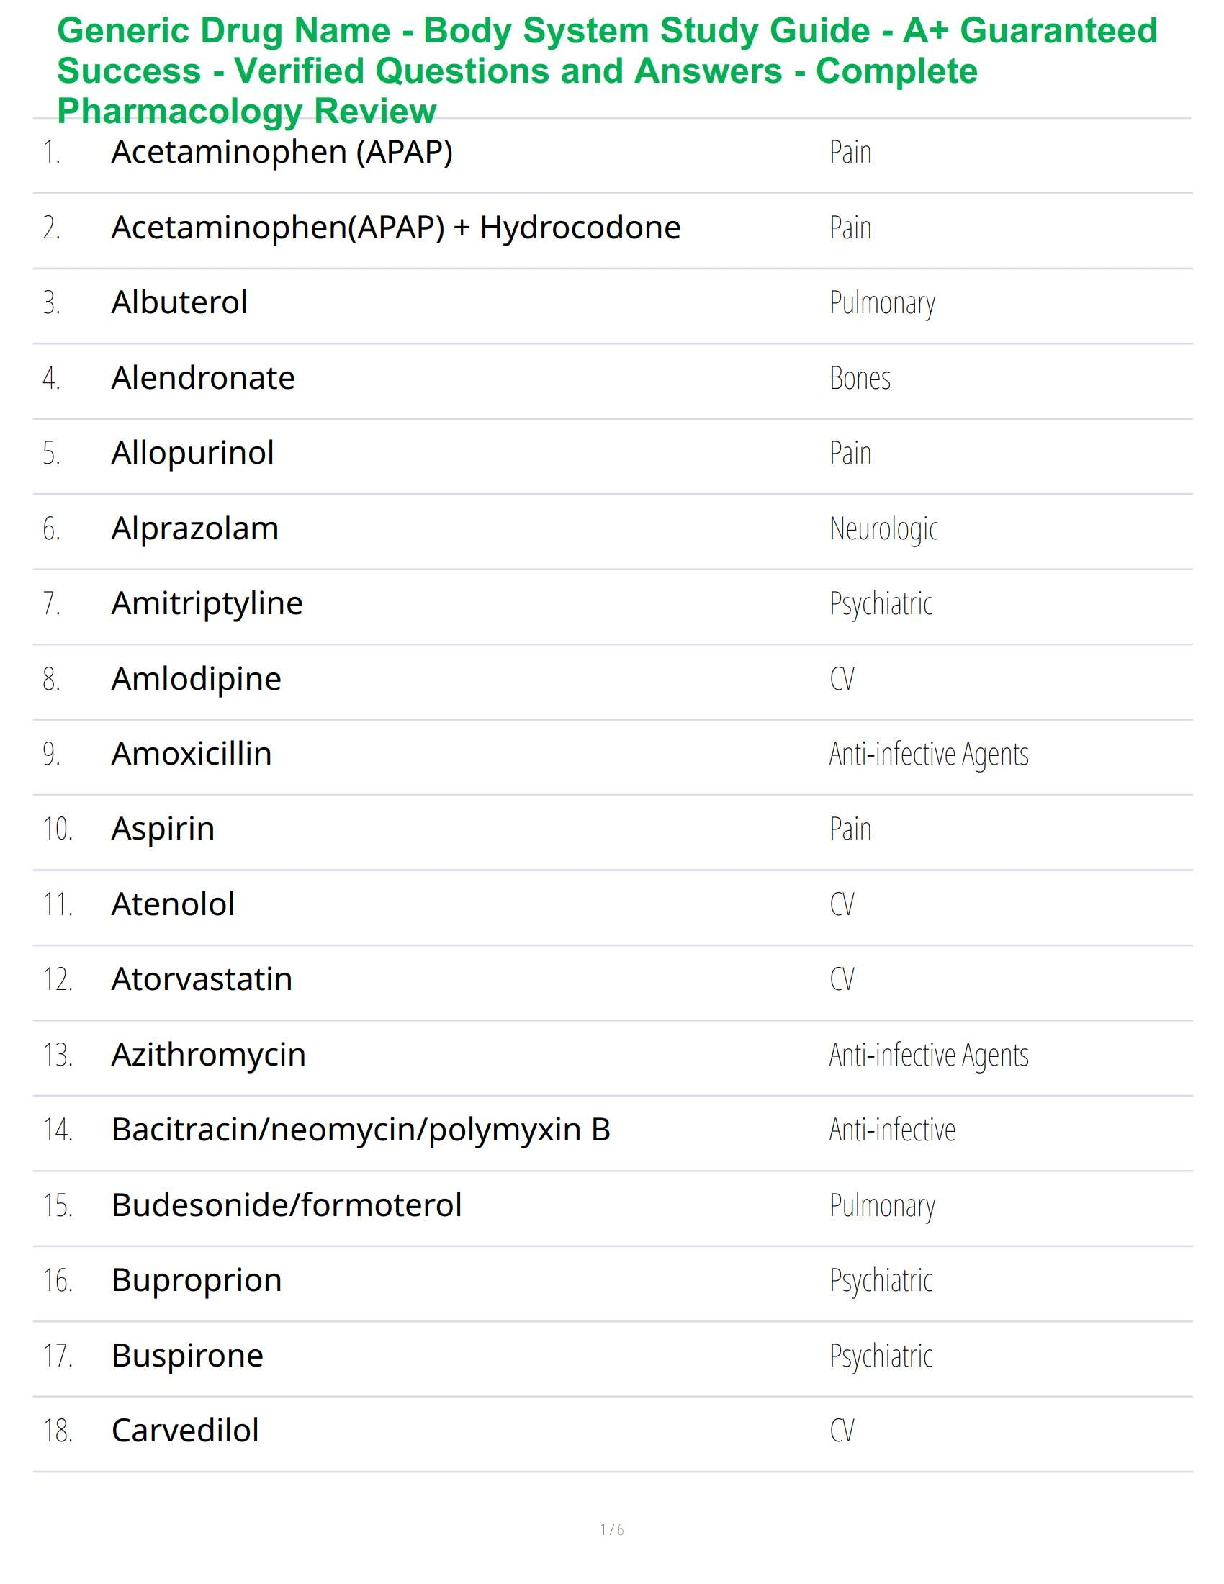The width and height of the screenshot is (1224, 1584).
Task: Click the Carvedilol drug name
Action: (x=185, y=1430)
